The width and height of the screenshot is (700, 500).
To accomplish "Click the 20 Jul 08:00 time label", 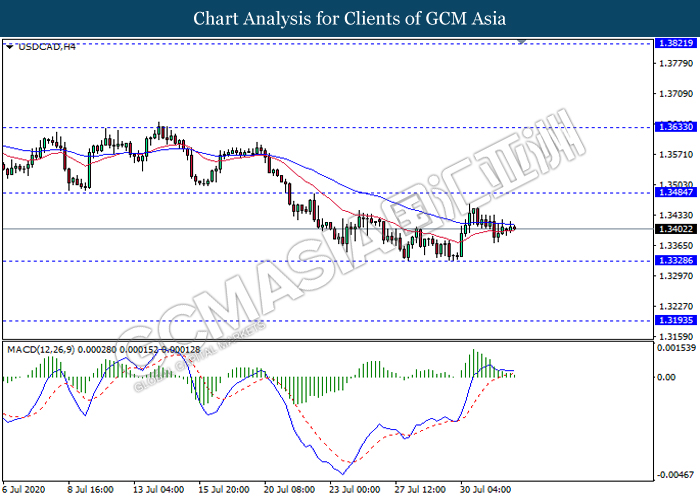I will pyautogui.click(x=289, y=490).
